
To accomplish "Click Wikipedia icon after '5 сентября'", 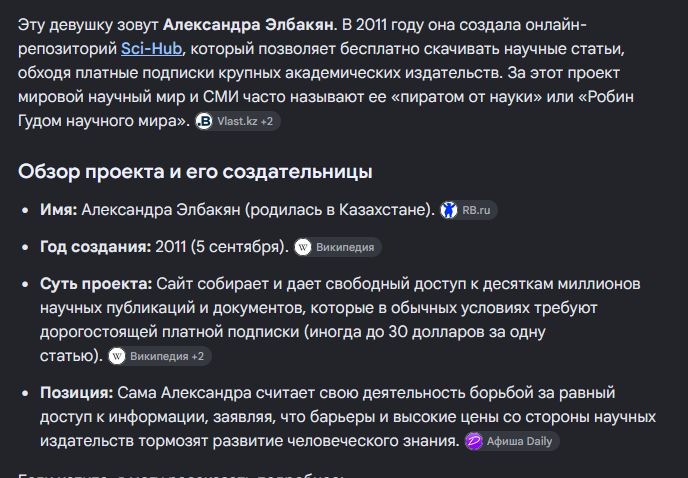I will pyautogui.click(x=303, y=247).
